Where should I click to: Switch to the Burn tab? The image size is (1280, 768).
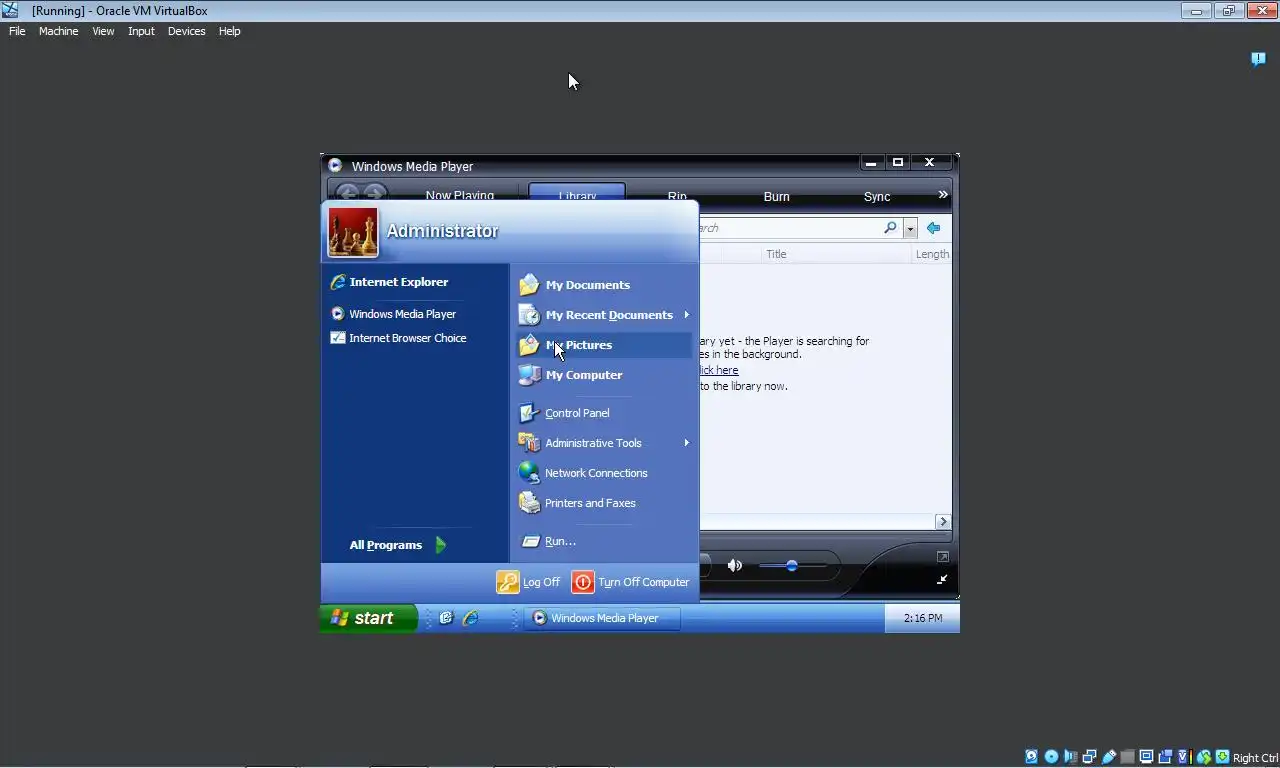pyautogui.click(x=777, y=197)
